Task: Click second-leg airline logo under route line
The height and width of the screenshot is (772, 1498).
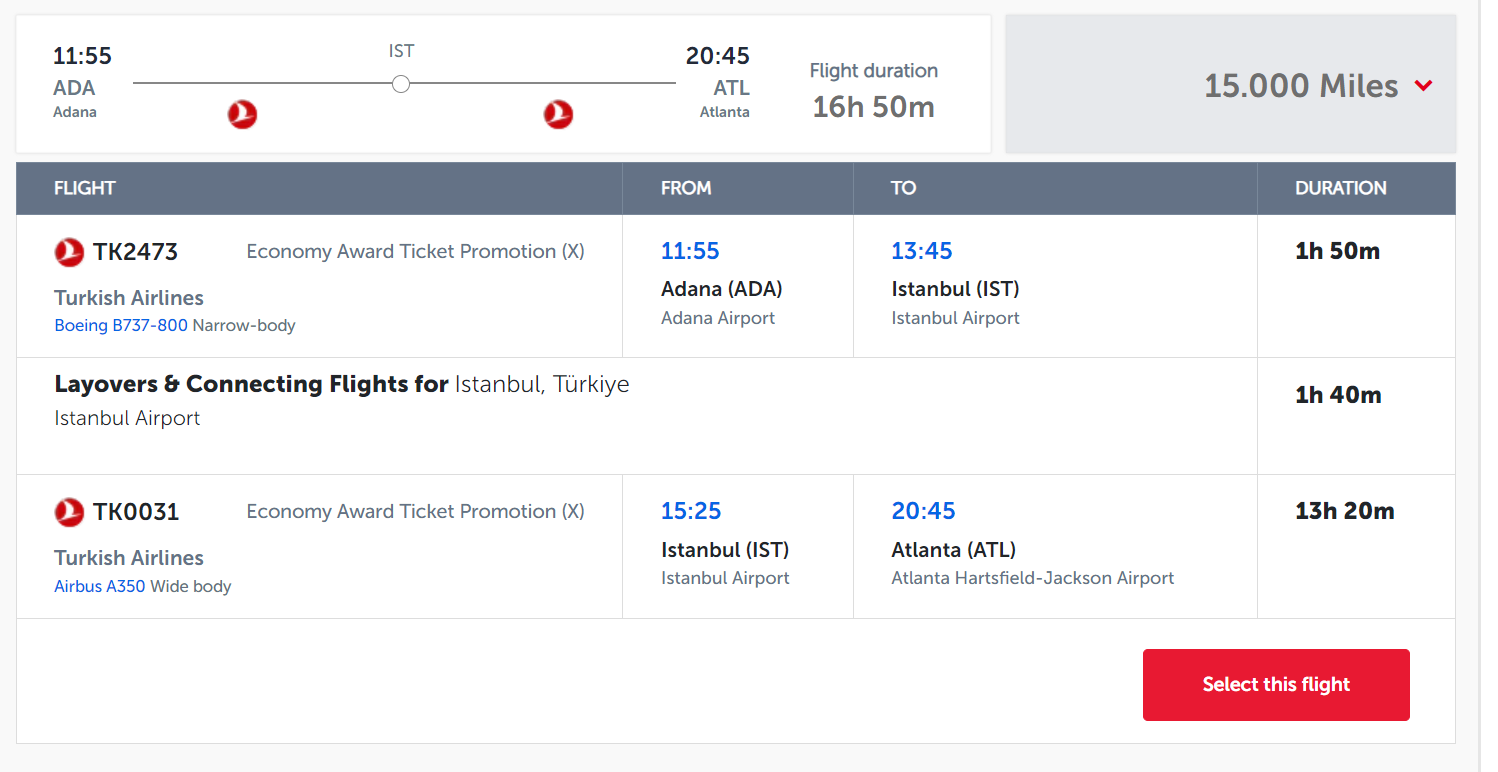Action: coord(558,115)
